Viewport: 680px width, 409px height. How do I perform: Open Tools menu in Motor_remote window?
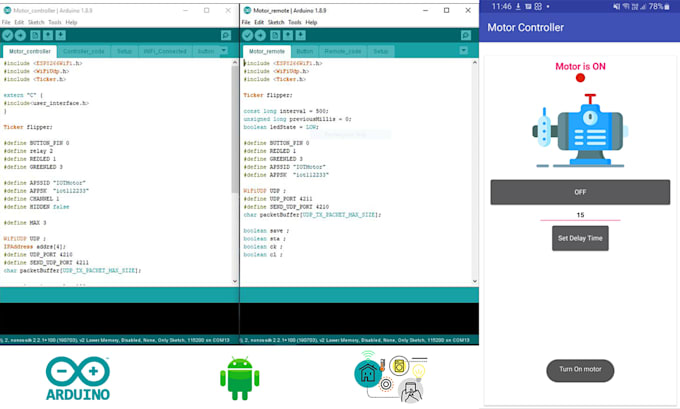coord(290,22)
